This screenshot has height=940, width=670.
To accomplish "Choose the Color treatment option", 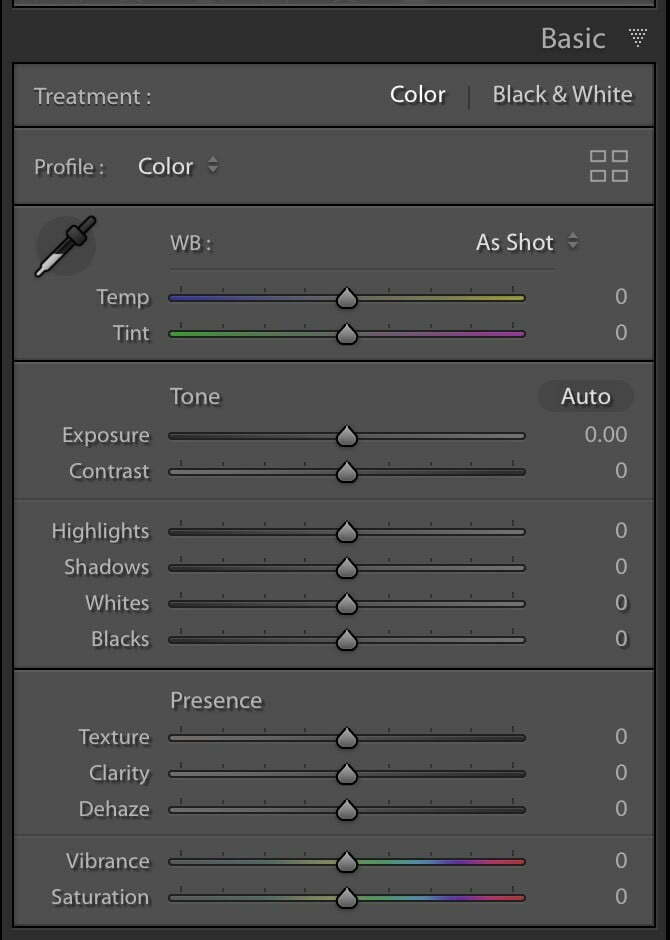I will pos(418,94).
